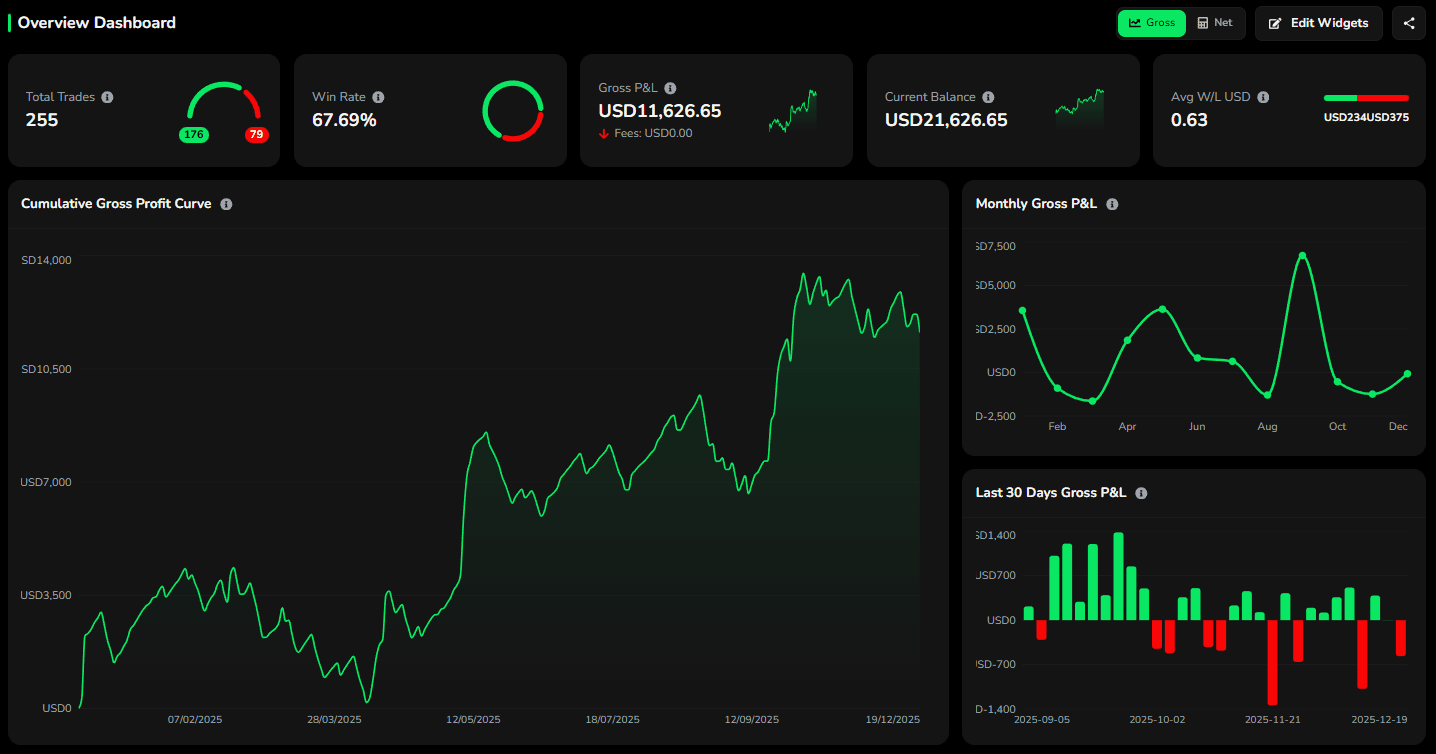
Task: Click the Gross P&L sparkline chart
Action: (791, 110)
